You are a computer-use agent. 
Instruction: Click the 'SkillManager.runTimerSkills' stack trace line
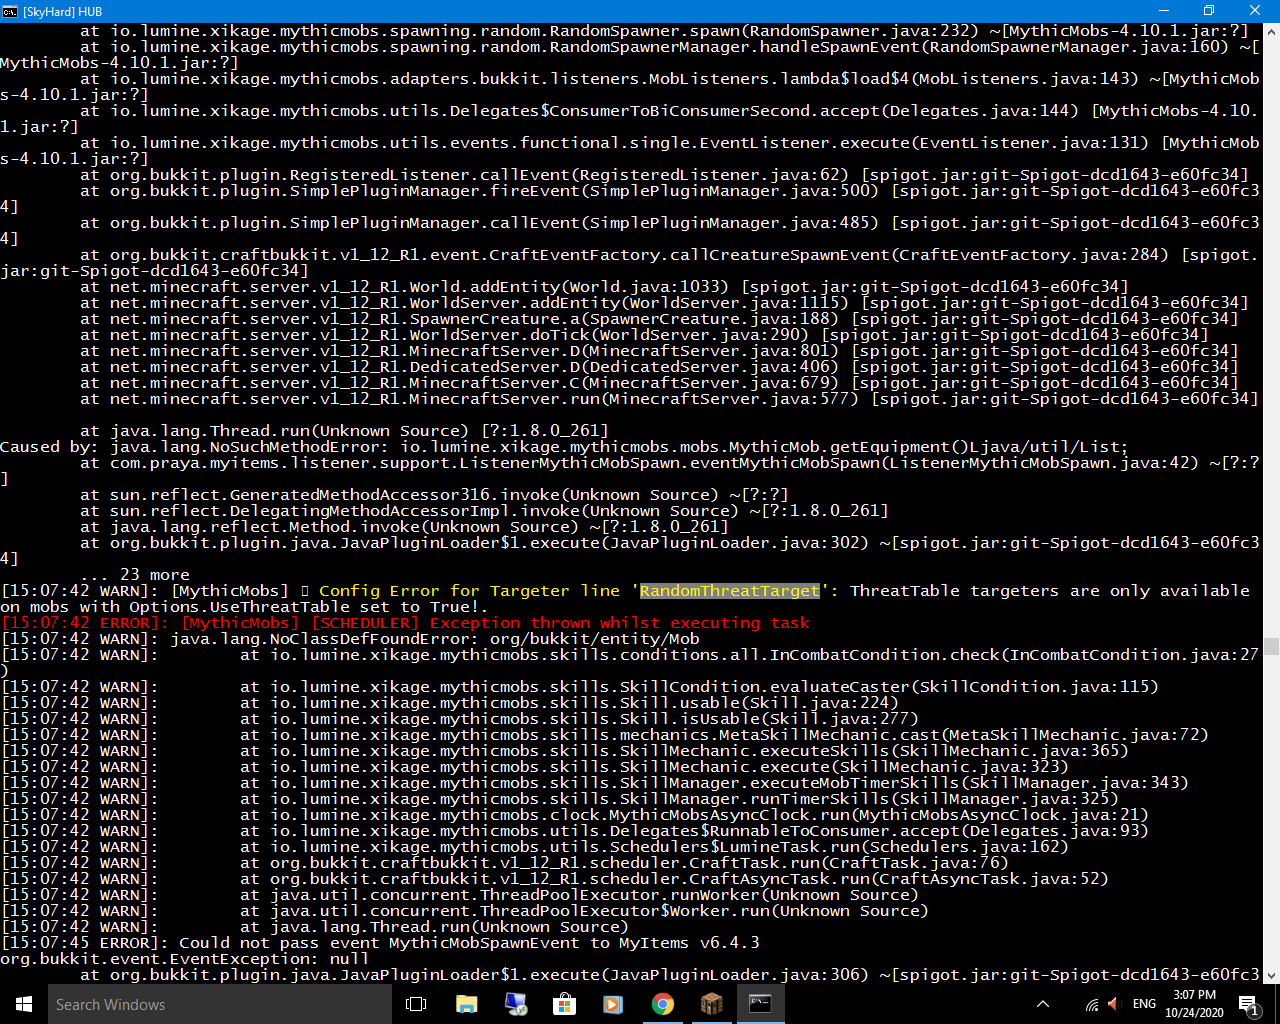559,799
